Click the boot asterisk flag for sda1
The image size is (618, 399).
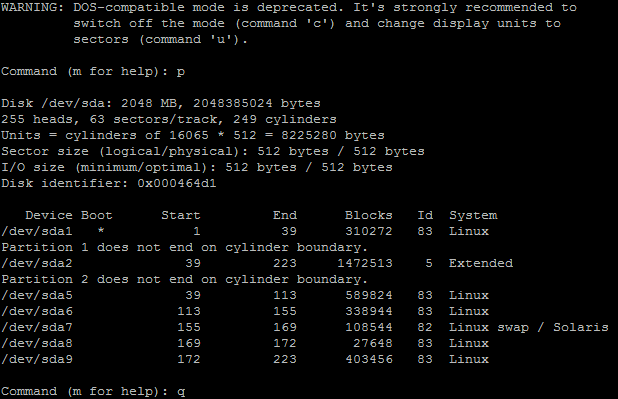tap(101, 231)
